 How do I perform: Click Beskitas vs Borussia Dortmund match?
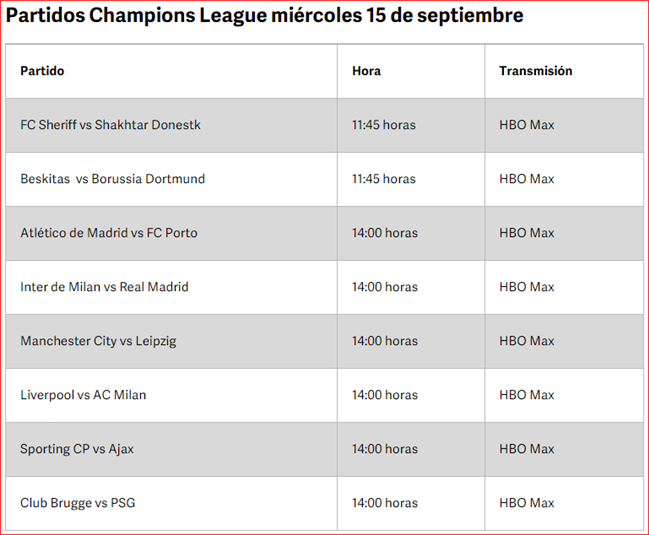point(113,179)
